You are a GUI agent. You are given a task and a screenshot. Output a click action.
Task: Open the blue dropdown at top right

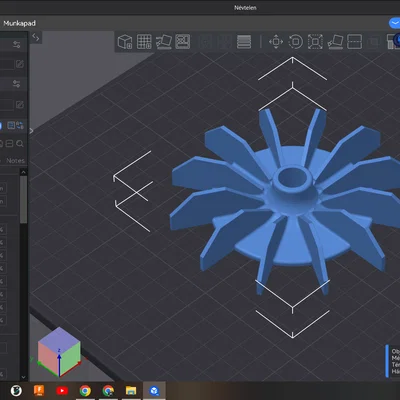click(x=395, y=23)
